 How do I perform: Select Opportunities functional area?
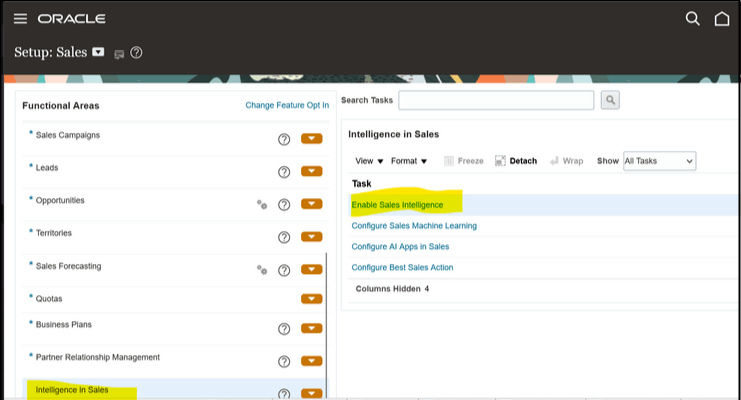(60, 200)
